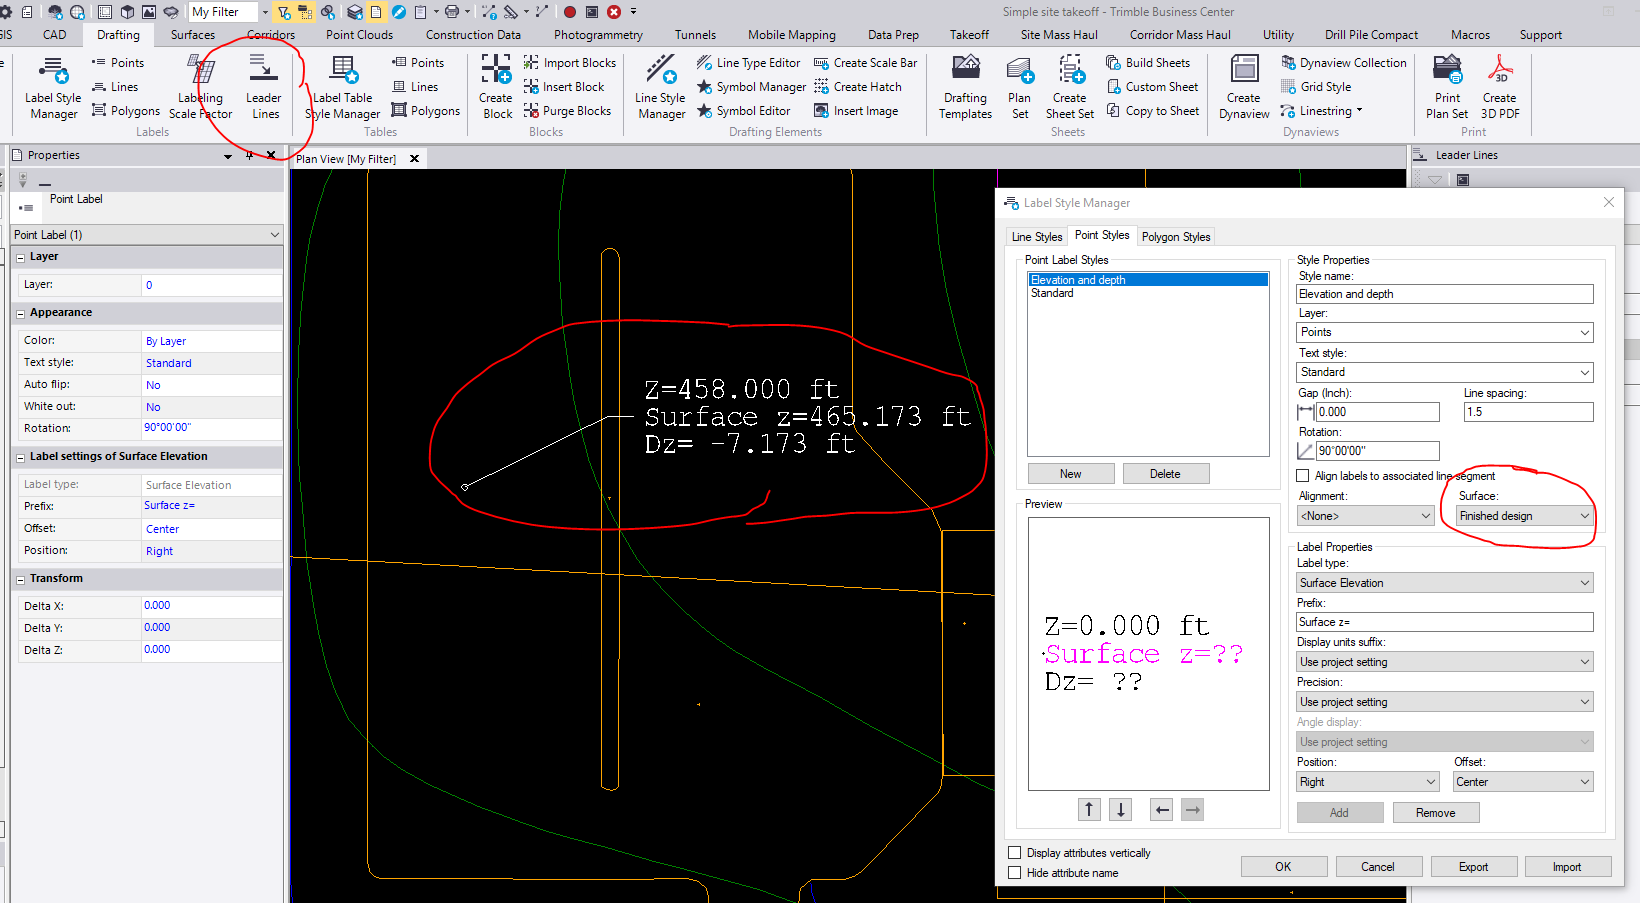Open the Line Style Manager
The image size is (1640, 903).
tap(659, 88)
